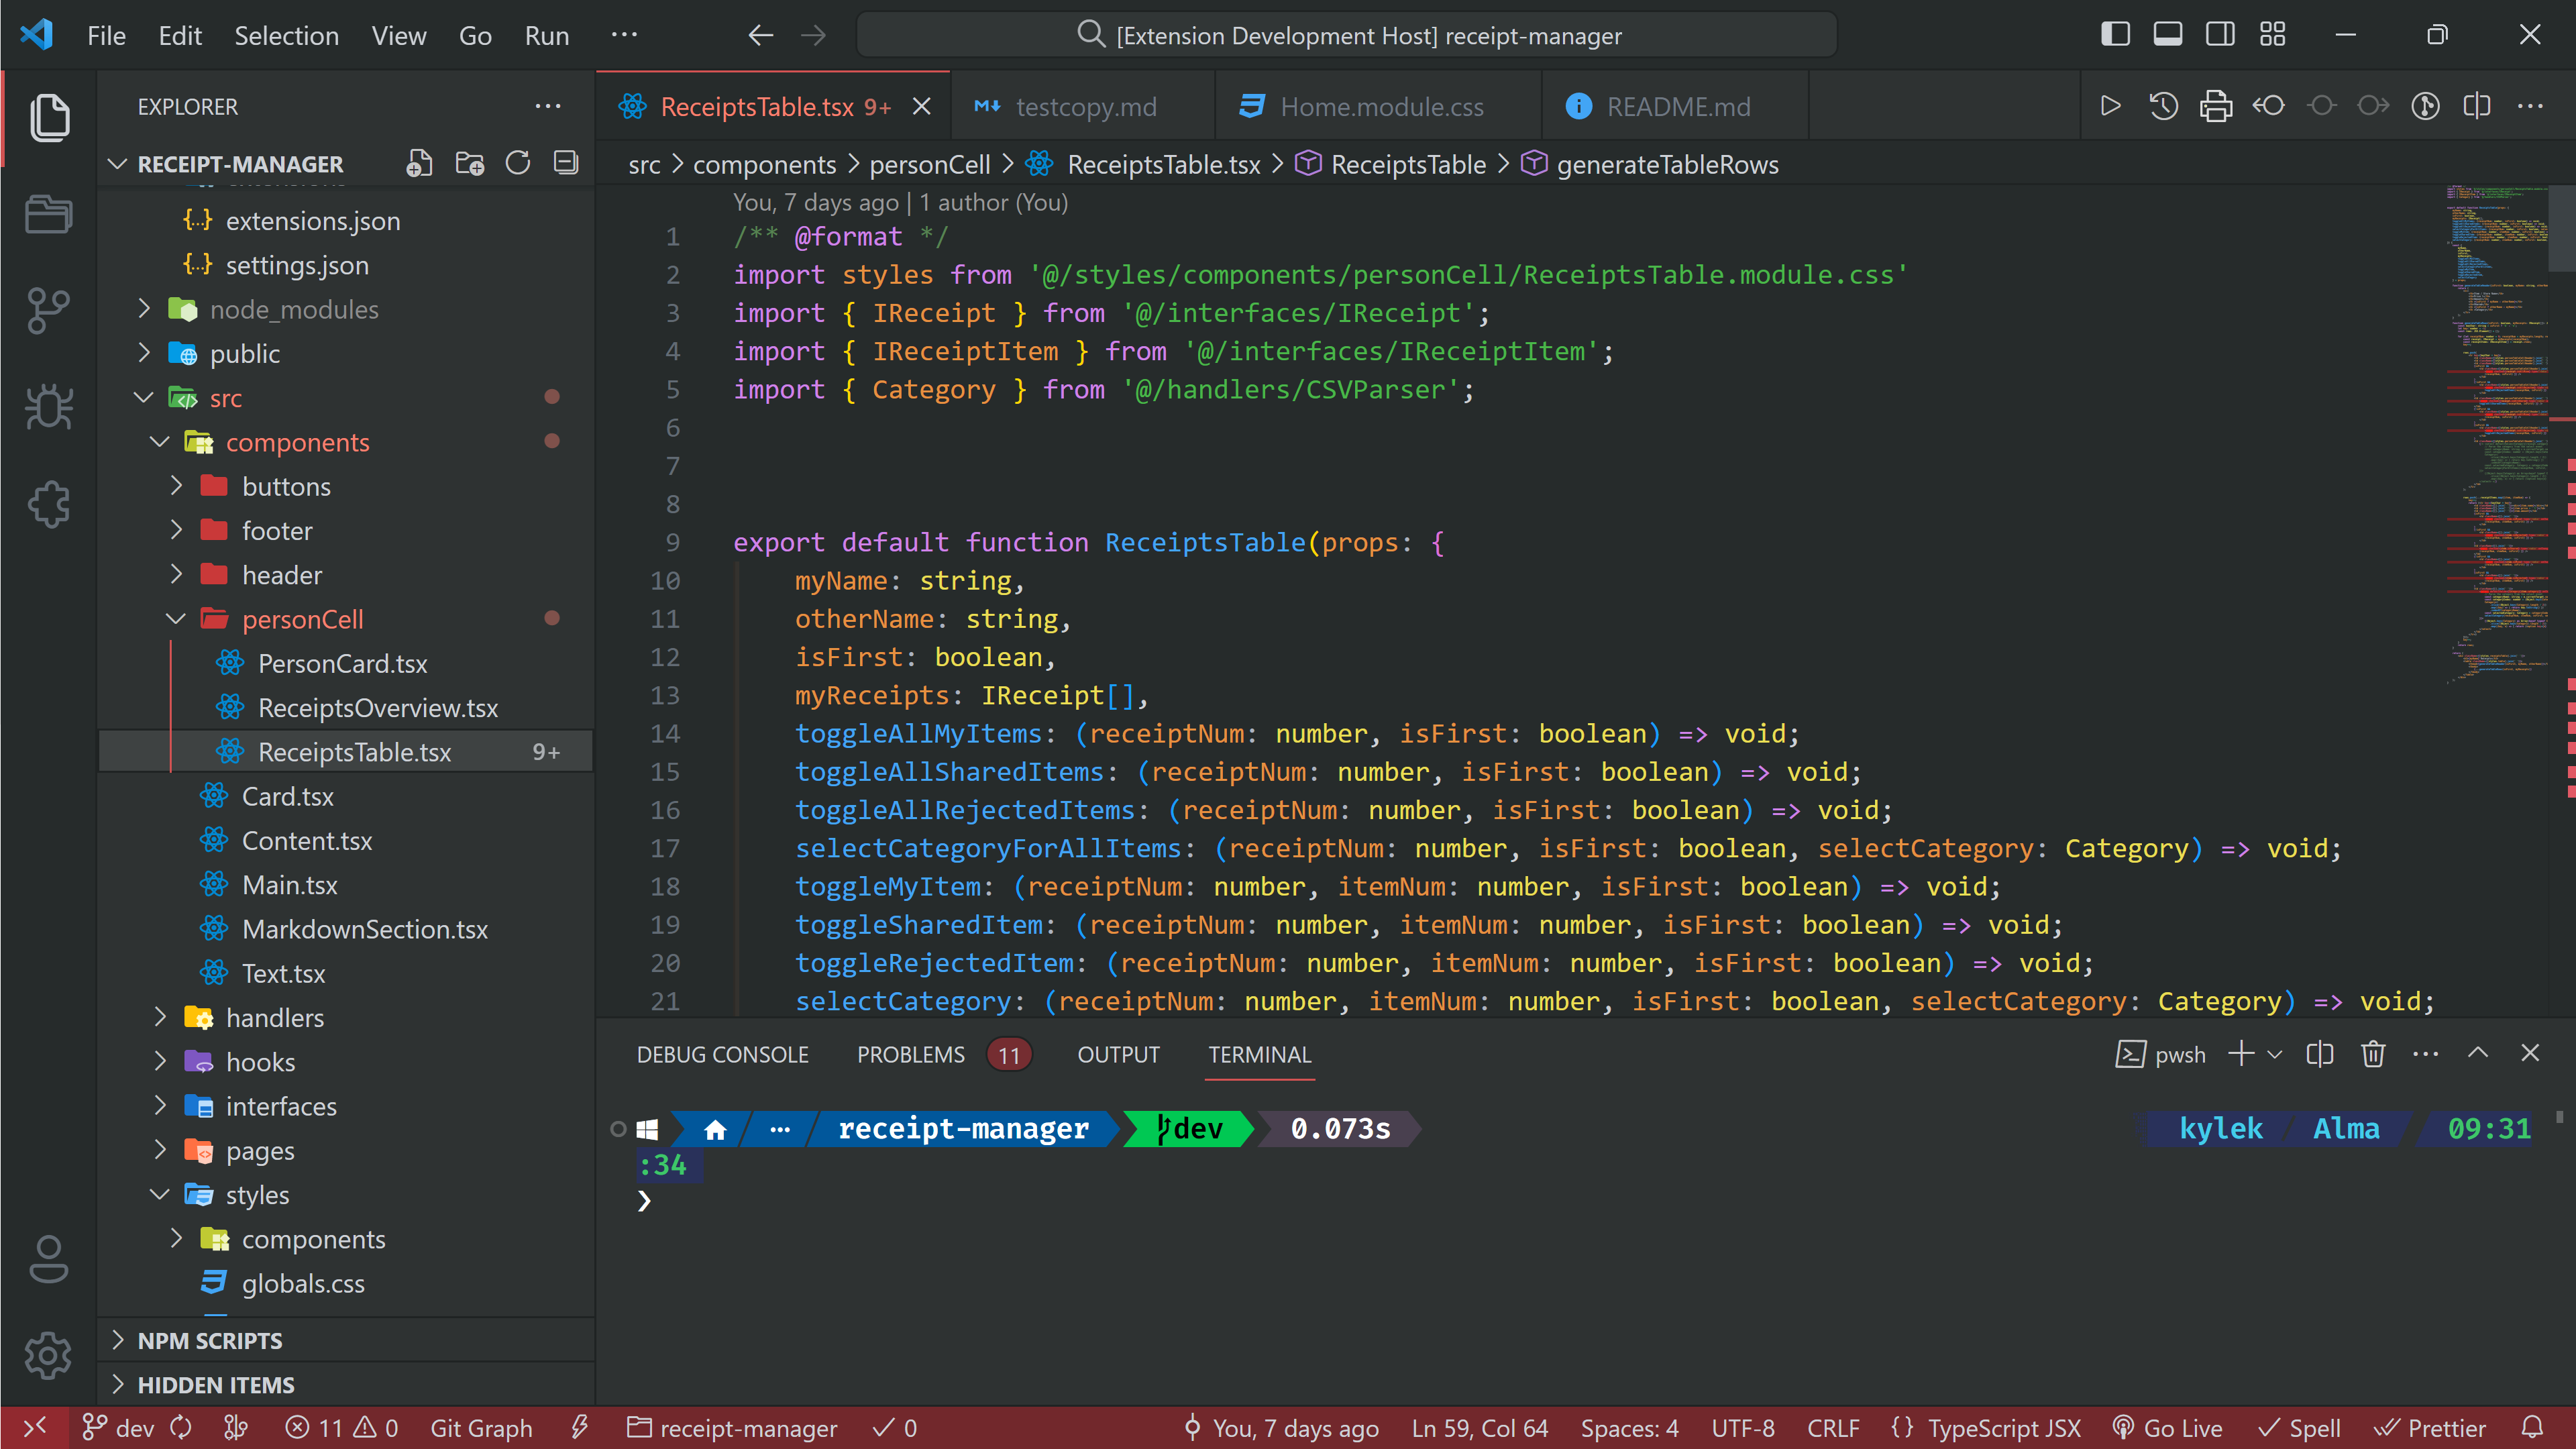
Task: Customize layout icon in title bar
Action: click(2272, 35)
